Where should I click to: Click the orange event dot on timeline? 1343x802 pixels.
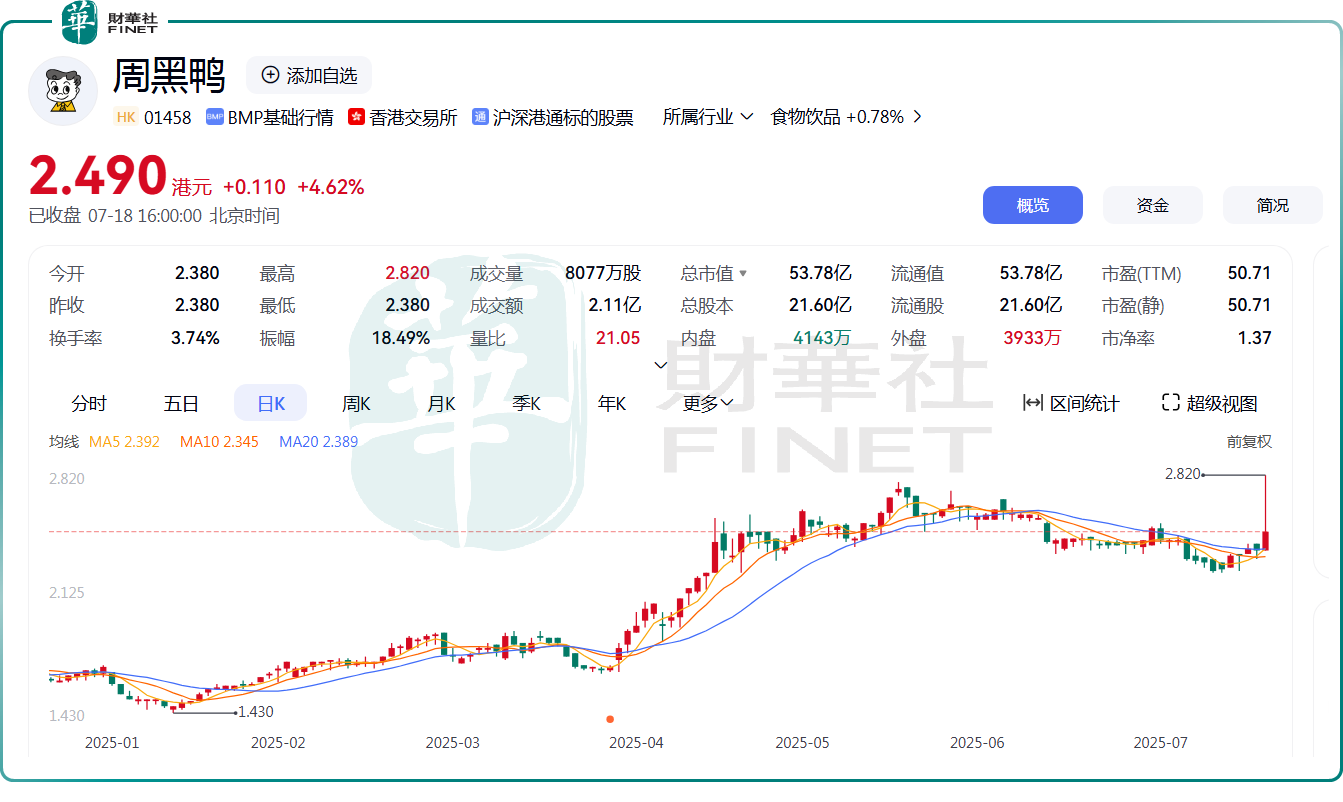tap(610, 718)
